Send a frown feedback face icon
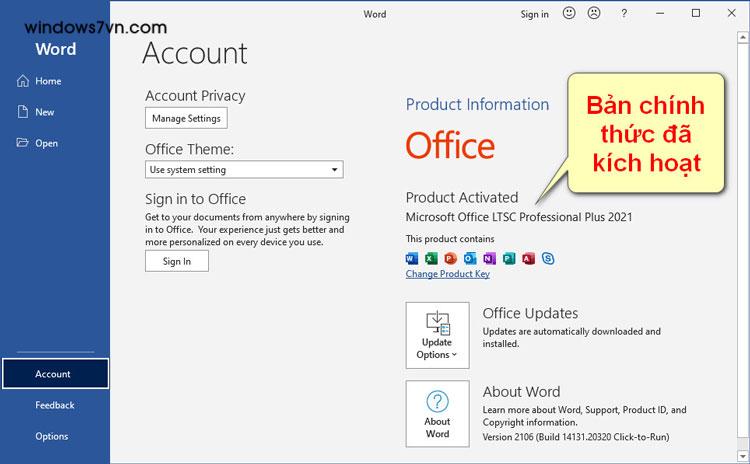 coord(594,14)
